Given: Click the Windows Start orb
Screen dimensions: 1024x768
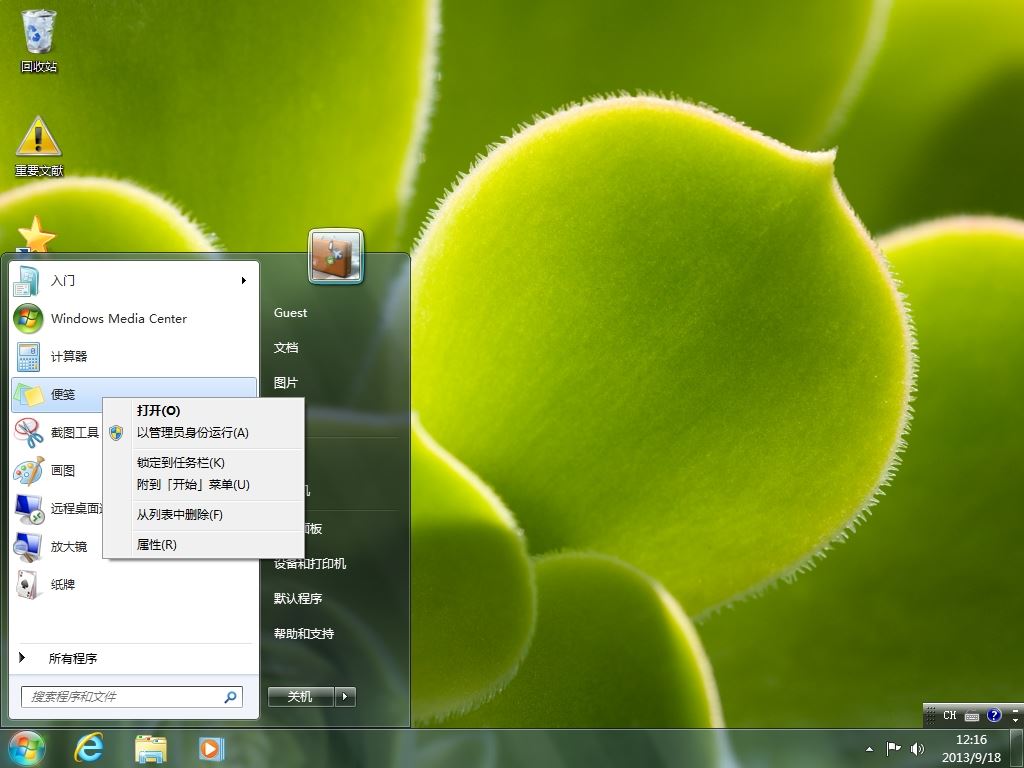Looking at the screenshot, I should 26,748.
